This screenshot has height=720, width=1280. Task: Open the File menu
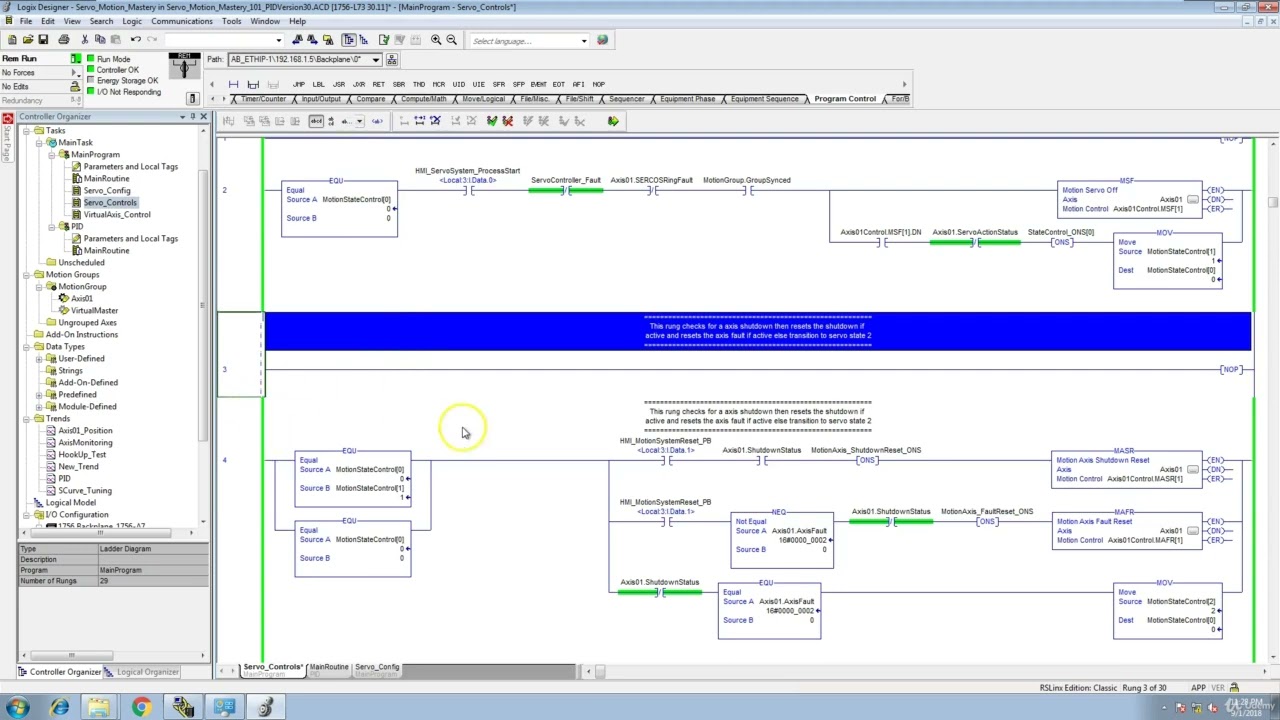point(26,21)
